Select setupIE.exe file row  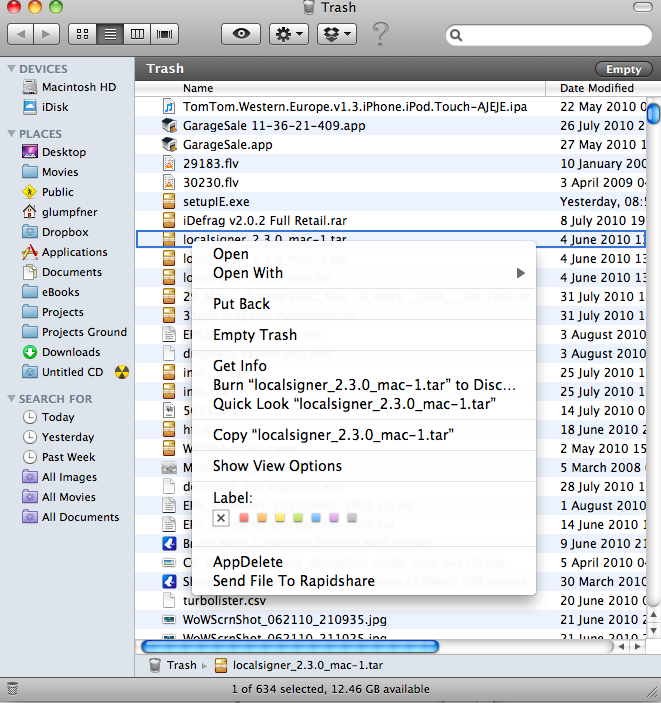point(390,202)
